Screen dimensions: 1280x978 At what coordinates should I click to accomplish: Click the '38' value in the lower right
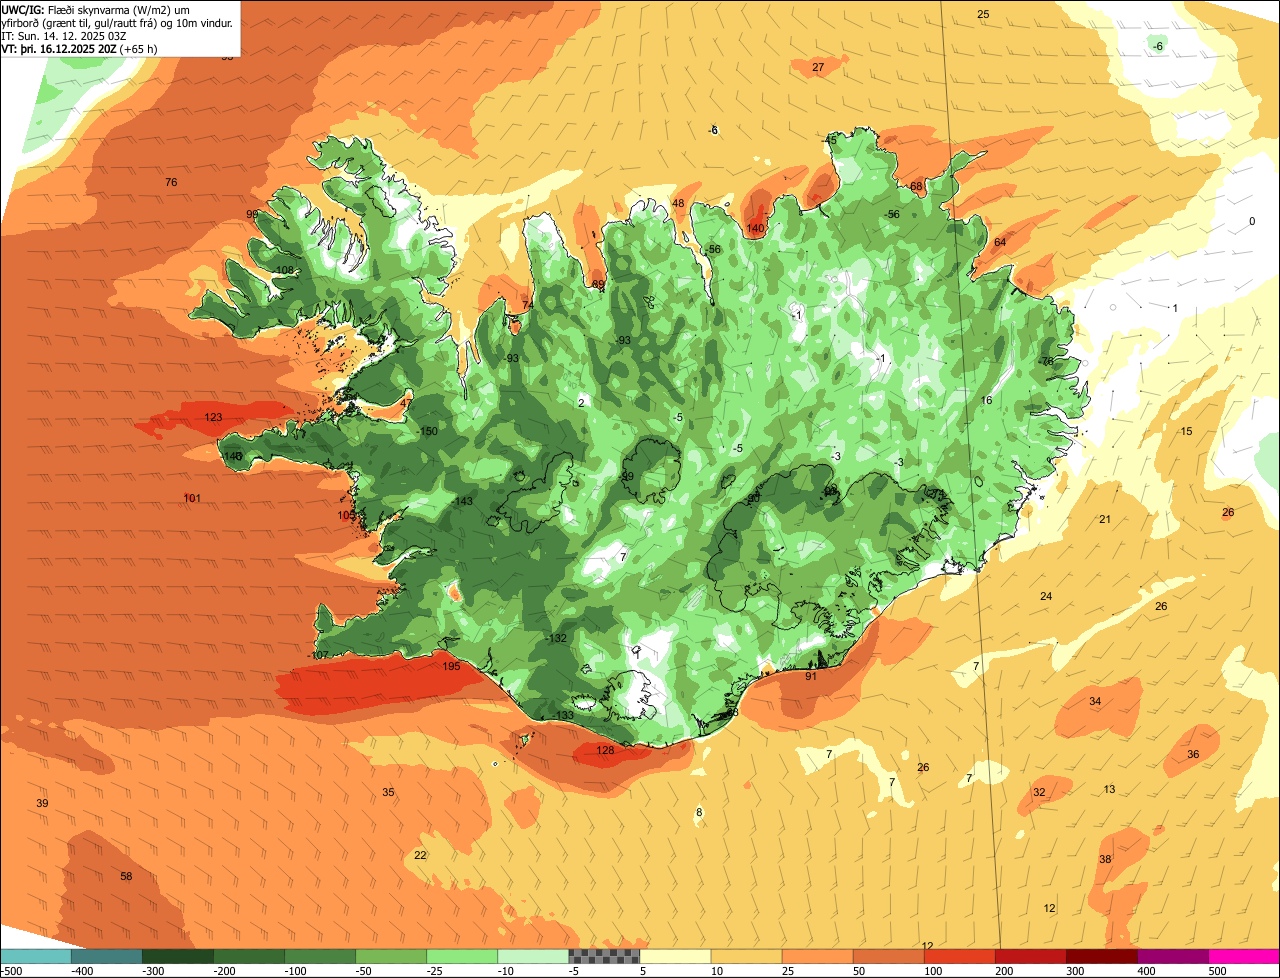[x=1105, y=859]
